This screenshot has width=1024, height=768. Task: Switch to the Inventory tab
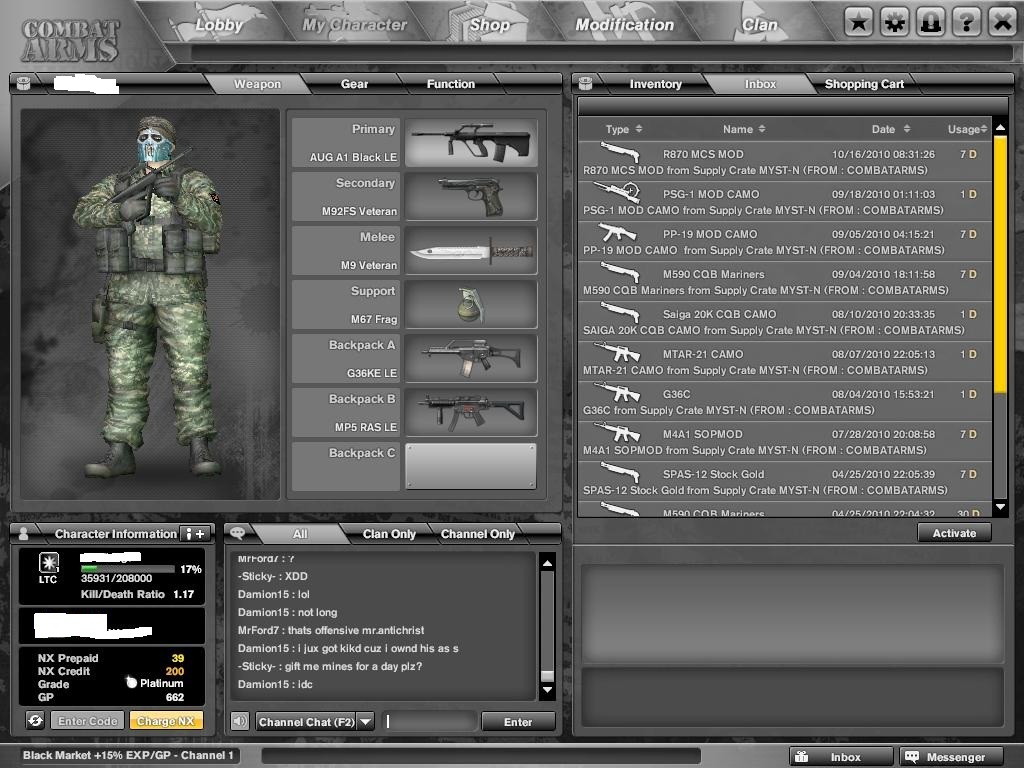click(655, 84)
